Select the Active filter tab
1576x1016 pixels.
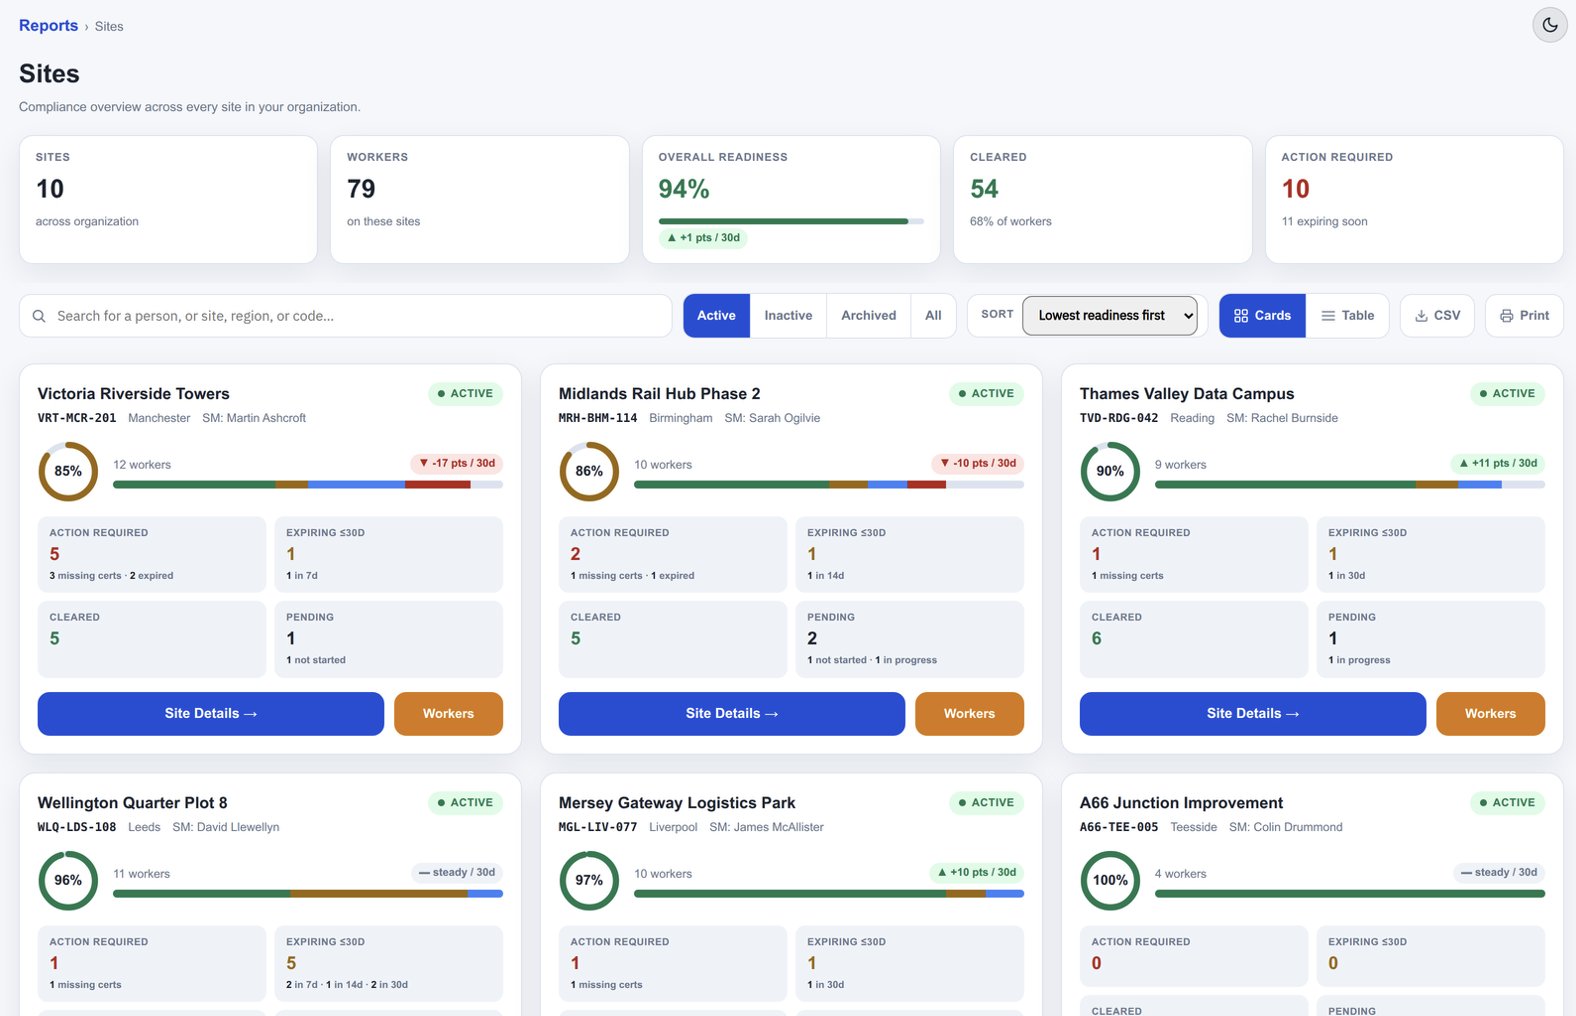pyautogui.click(x=716, y=316)
